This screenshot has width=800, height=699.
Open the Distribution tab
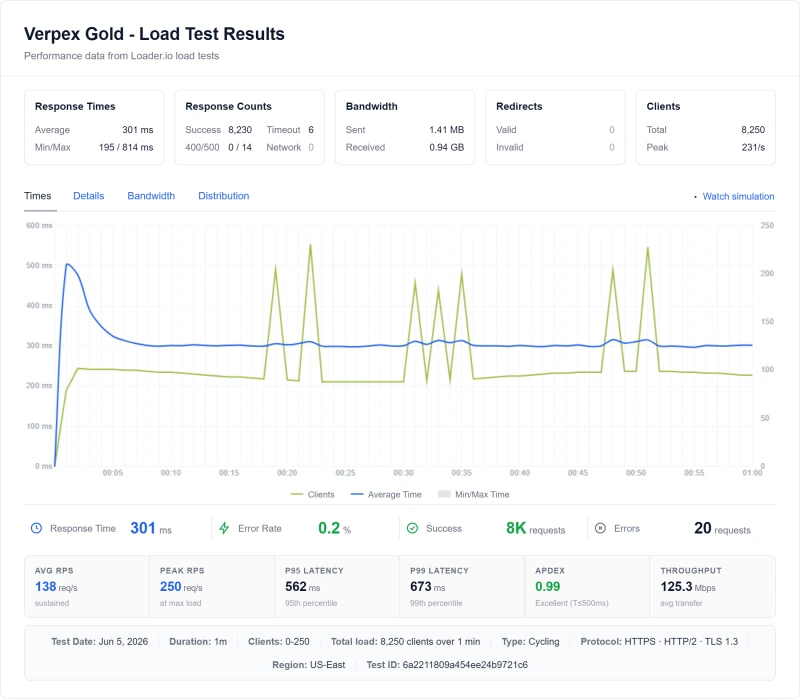point(223,196)
